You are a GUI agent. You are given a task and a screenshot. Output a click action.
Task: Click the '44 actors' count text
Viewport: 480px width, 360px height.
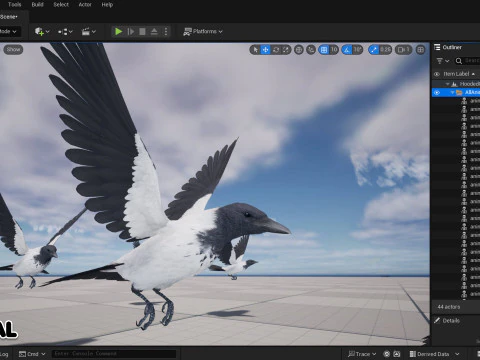[449, 307]
